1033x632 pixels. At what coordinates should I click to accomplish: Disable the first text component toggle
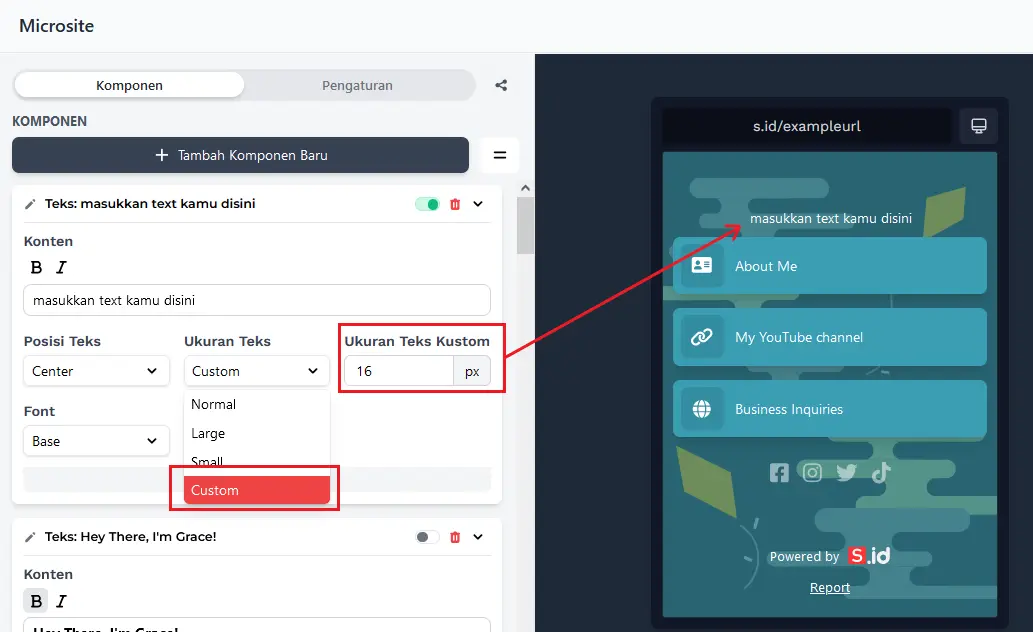click(x=427, y=204)
